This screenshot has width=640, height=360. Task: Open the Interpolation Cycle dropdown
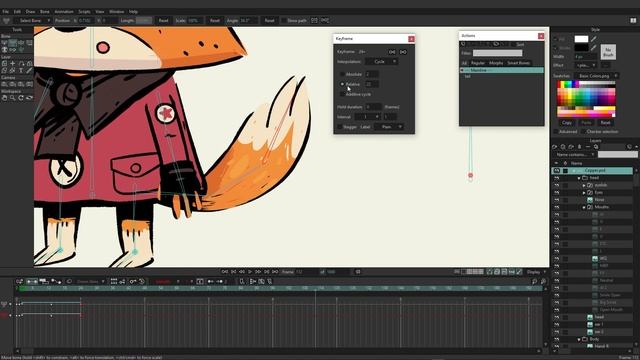381,62
